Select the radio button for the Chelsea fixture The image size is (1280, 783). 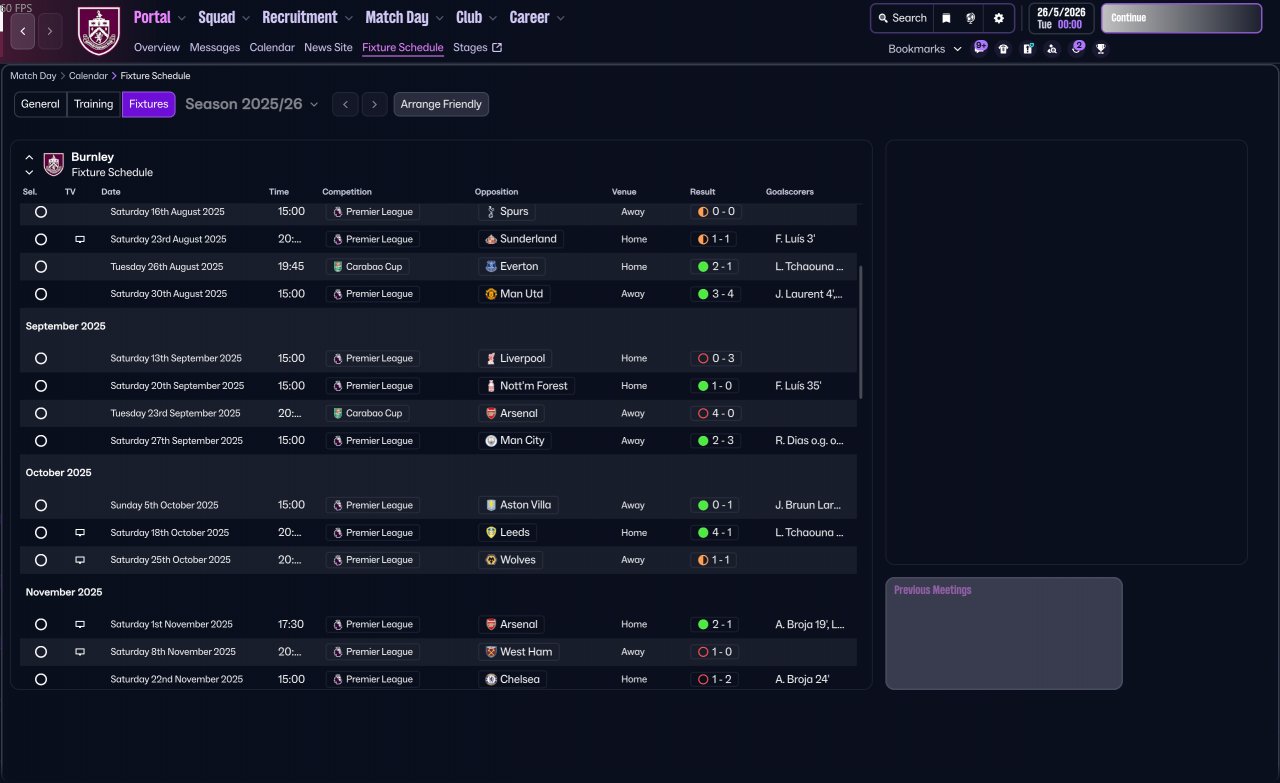(41, 679)
